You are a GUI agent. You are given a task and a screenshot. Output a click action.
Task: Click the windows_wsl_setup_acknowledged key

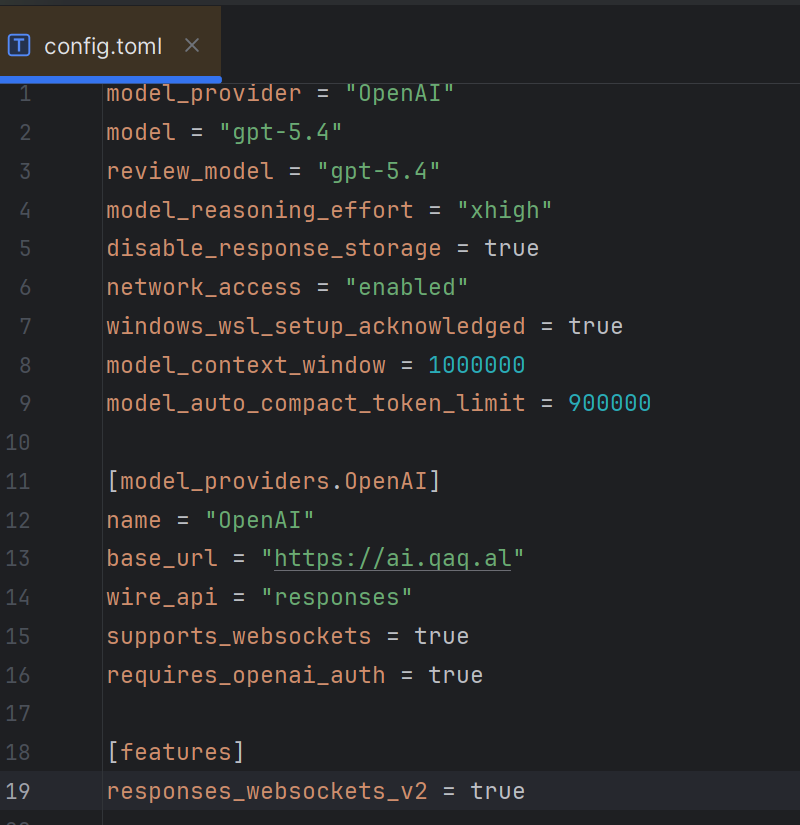pos(316,326)
